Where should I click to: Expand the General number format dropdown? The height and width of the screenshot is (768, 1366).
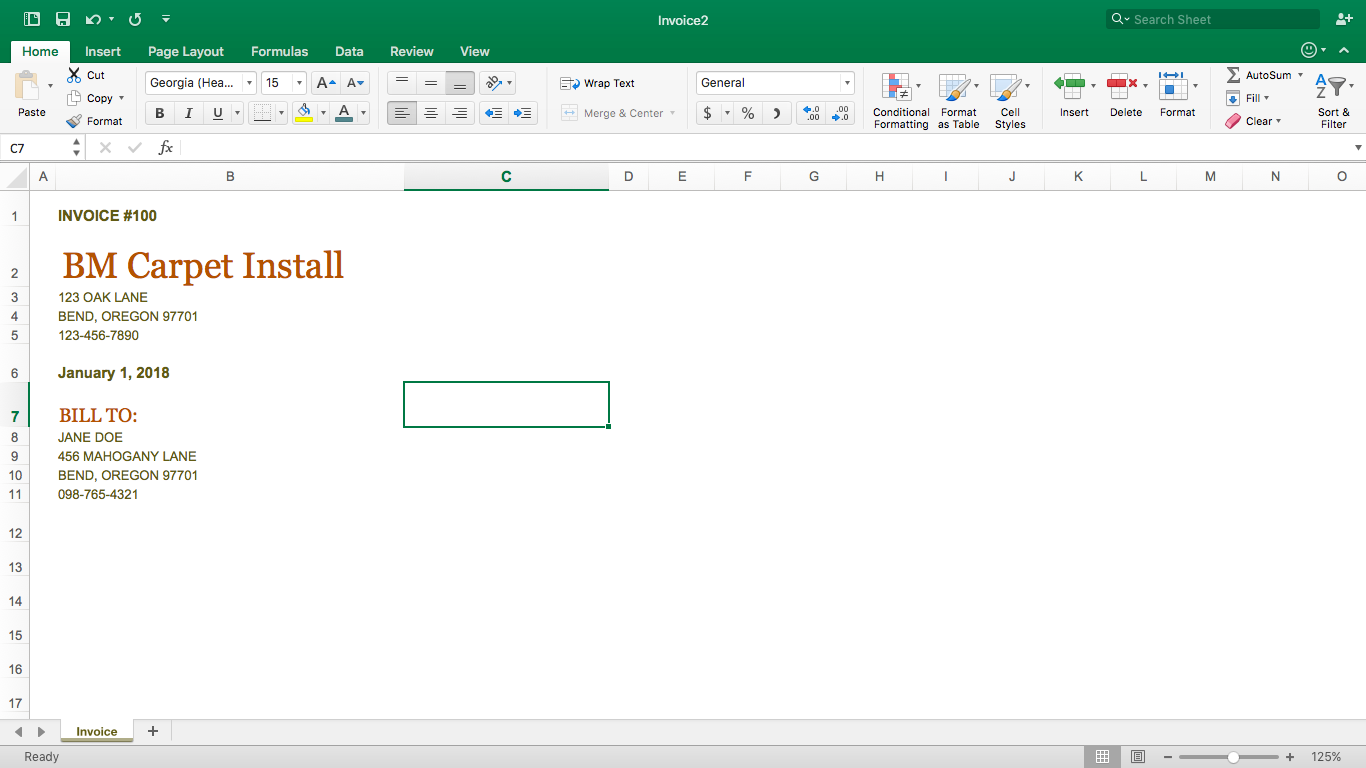[847, 83]
